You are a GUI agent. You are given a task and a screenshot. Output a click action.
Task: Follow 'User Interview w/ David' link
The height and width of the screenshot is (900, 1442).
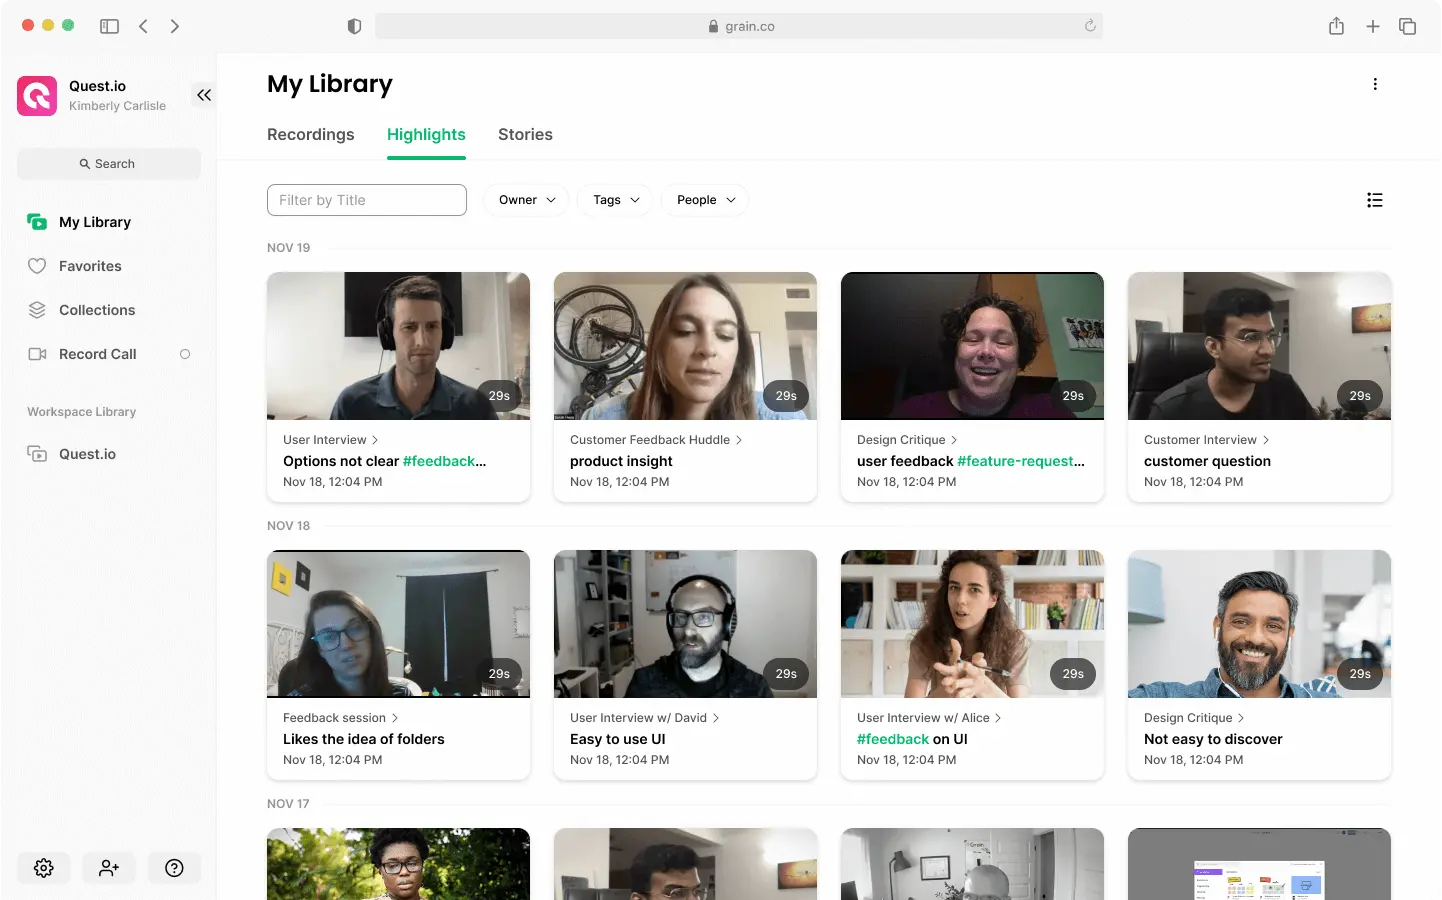(644, 718)
